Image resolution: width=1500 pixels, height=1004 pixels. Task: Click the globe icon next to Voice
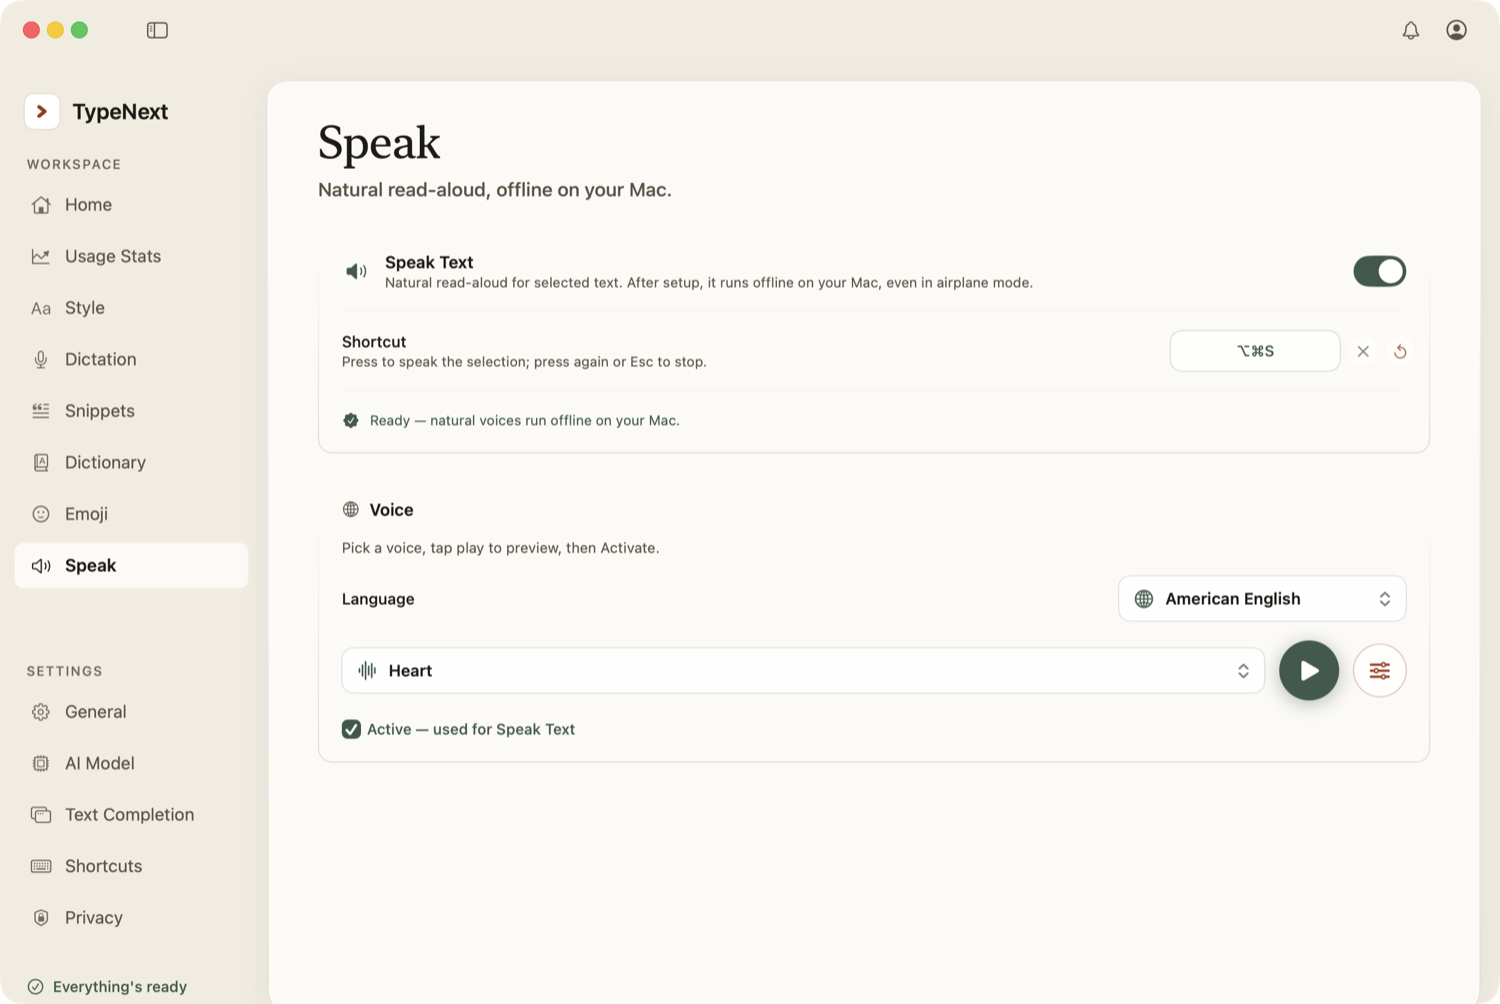pos(351,510)
